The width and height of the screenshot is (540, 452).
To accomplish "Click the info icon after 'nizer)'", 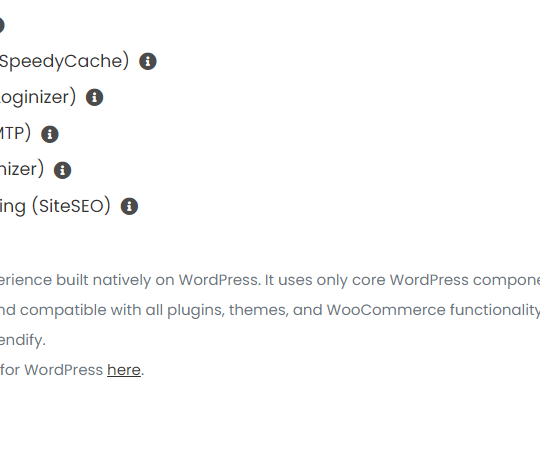I will (62, 170).
